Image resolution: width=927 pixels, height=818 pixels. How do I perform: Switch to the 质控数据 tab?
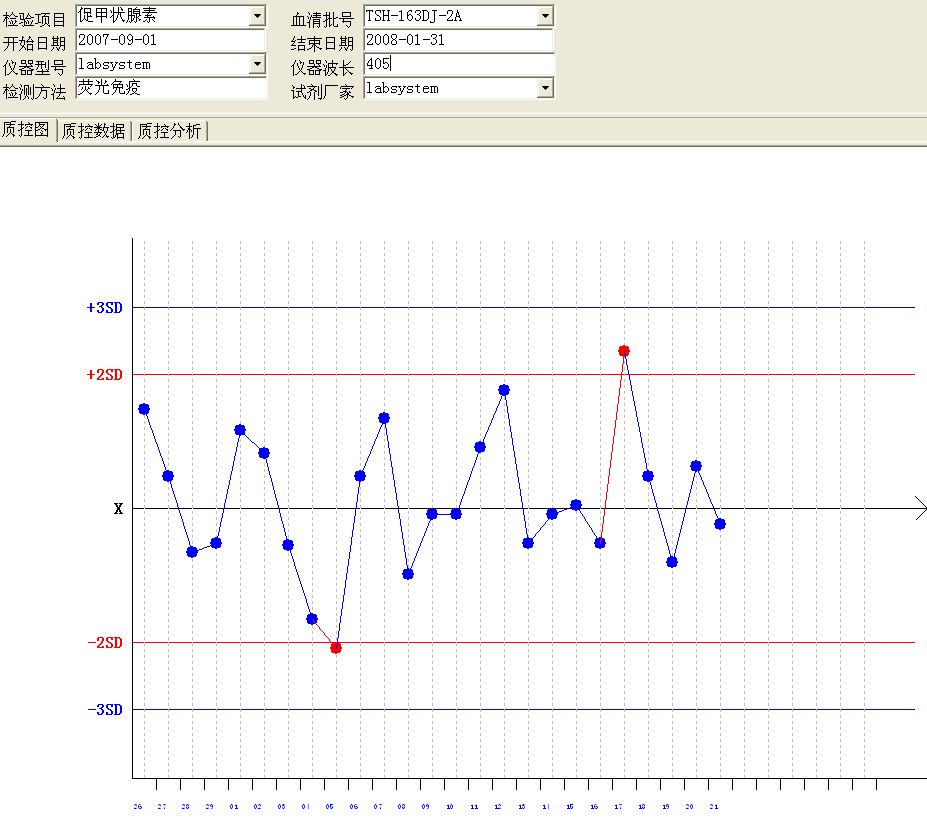(93, 131)
